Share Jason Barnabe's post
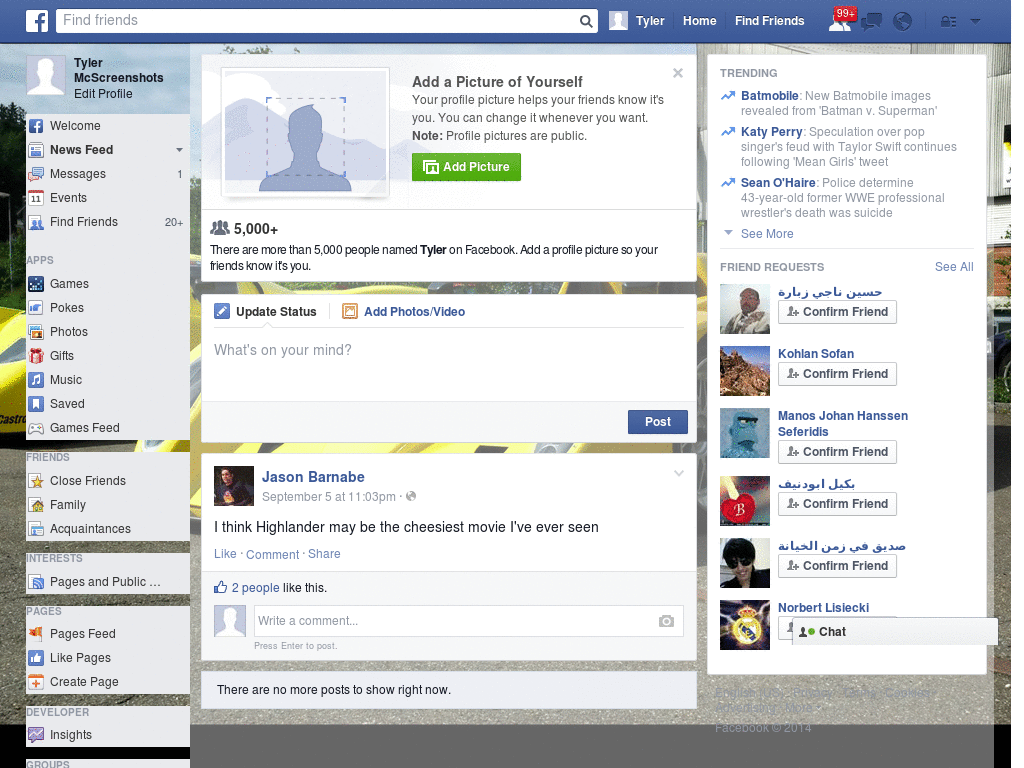Viewport: 1024px width, 768px height. tap(324, 554)
